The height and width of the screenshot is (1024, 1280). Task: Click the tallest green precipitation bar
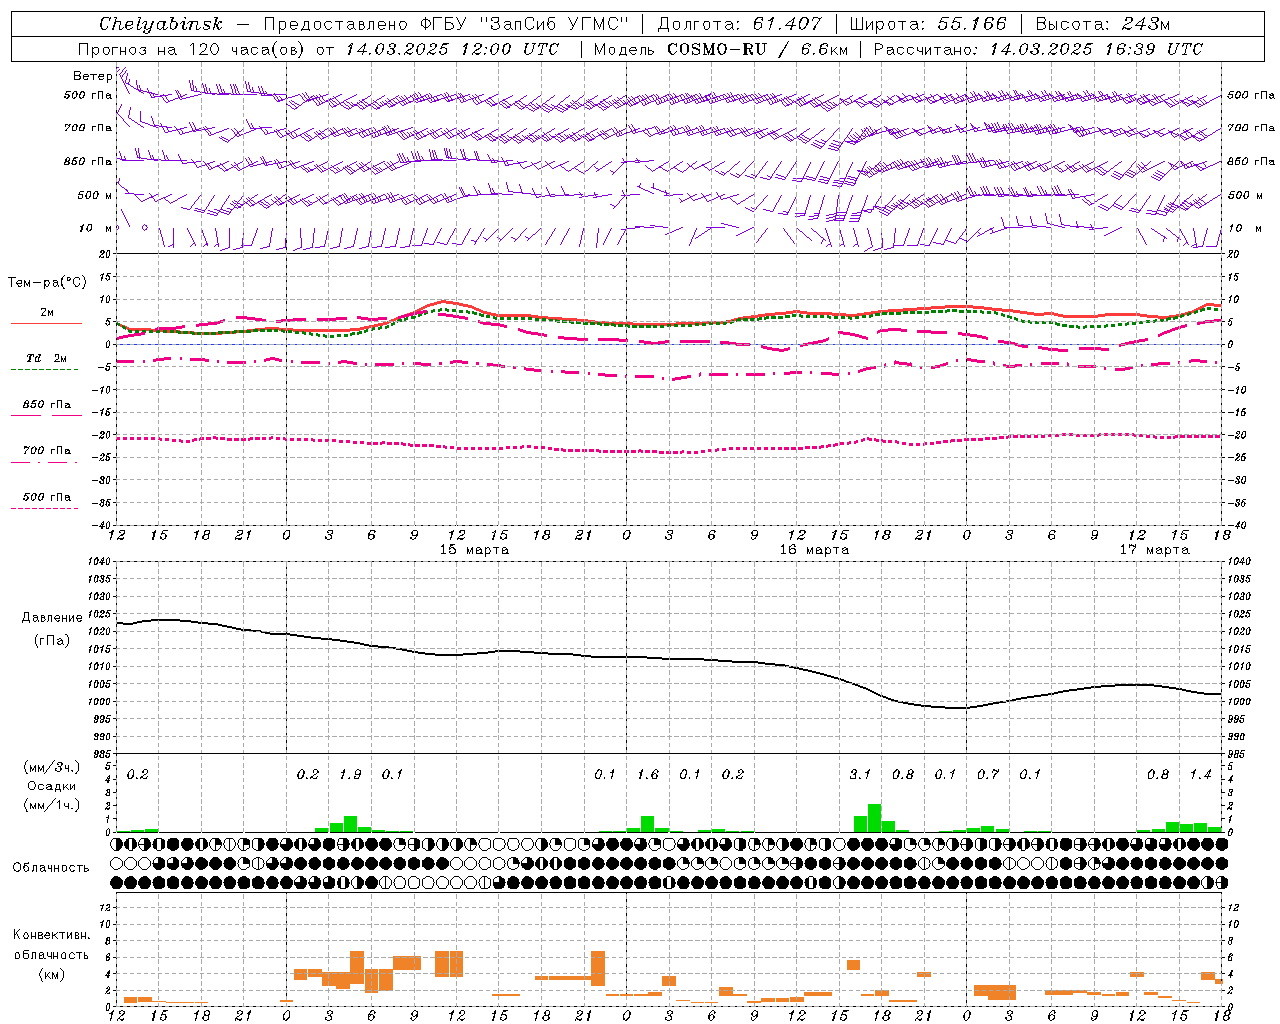[875, 818]
